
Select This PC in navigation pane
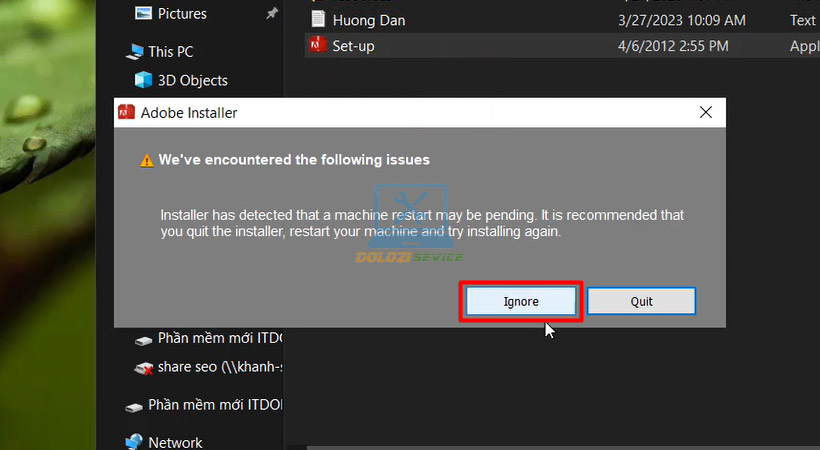(x=170, y=51)
